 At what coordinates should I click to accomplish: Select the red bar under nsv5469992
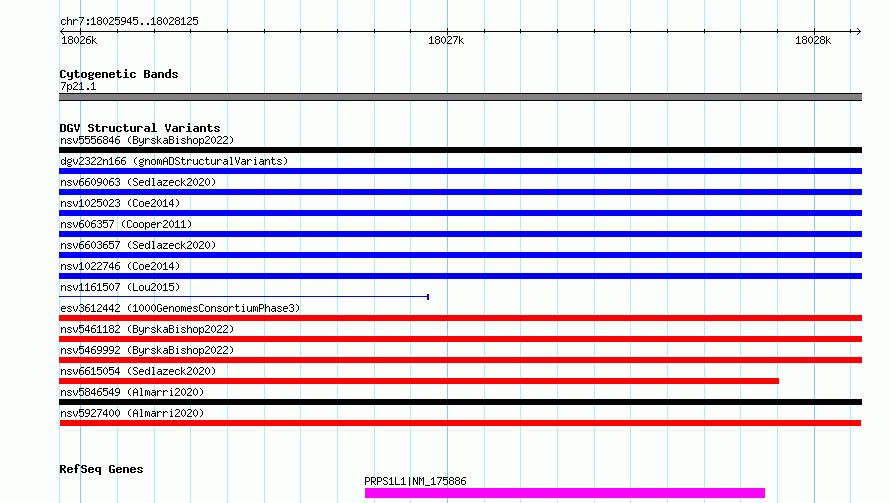pyautogui.click(x=460, y=360)
